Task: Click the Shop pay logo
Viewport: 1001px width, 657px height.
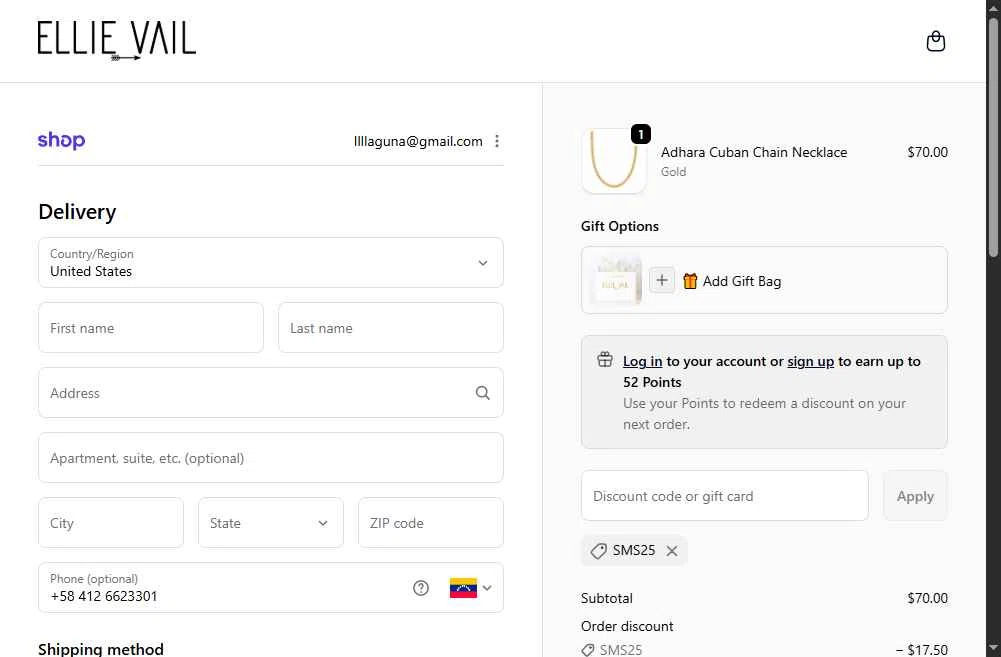Action: (61, 140)
